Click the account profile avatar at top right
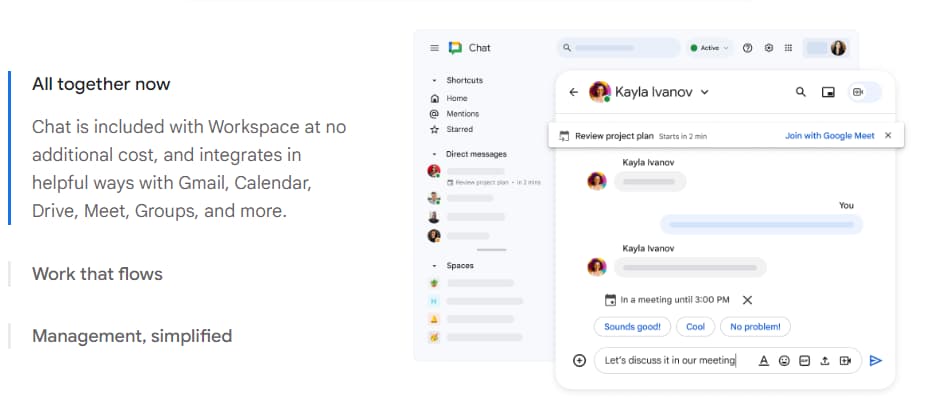The height and width of the screenshot is (417, 930). pyautogui.click(x=838, y=48)
